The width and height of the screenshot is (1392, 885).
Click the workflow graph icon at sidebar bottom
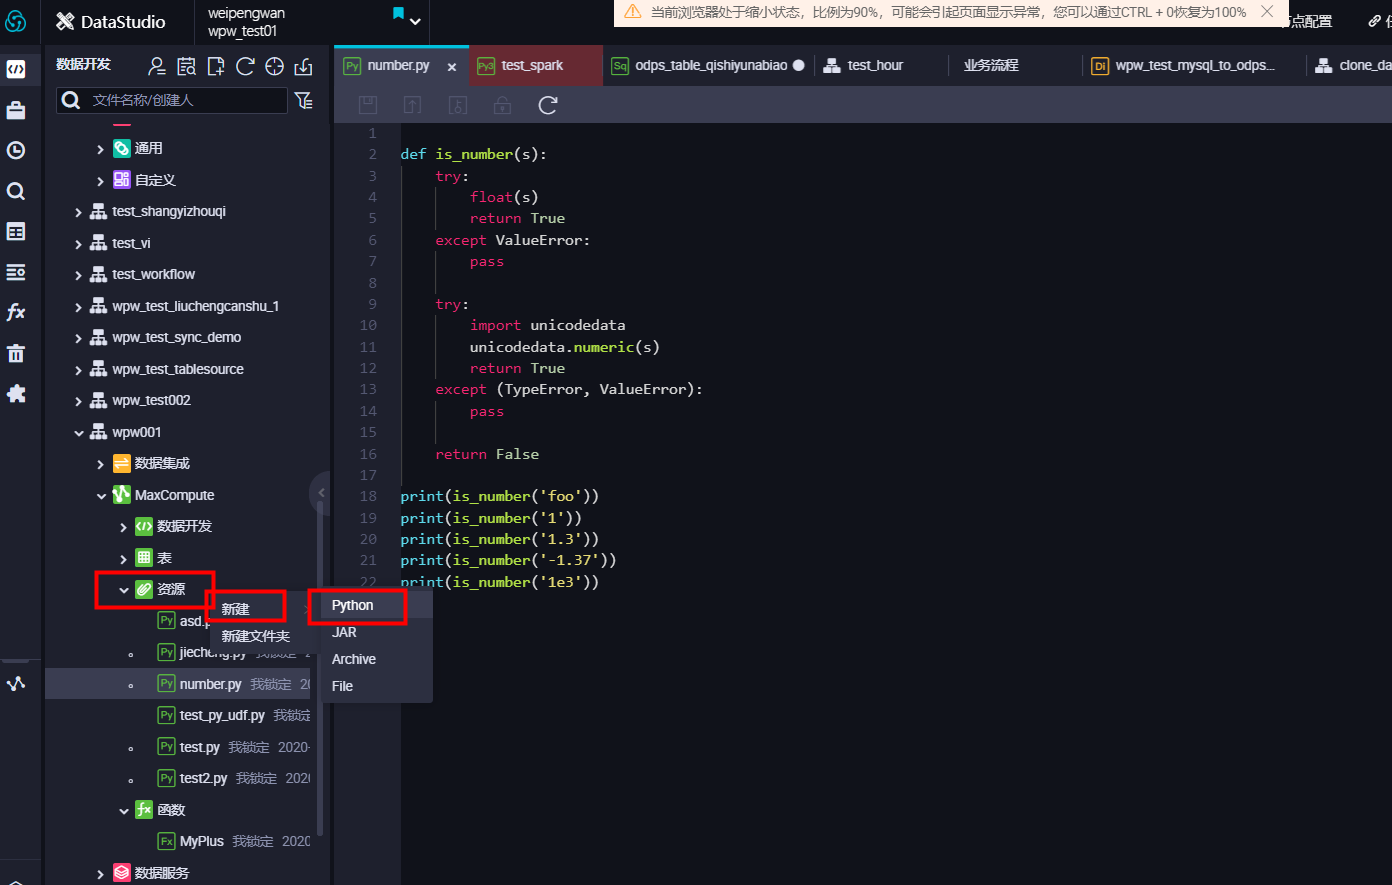tap(16, 684)
